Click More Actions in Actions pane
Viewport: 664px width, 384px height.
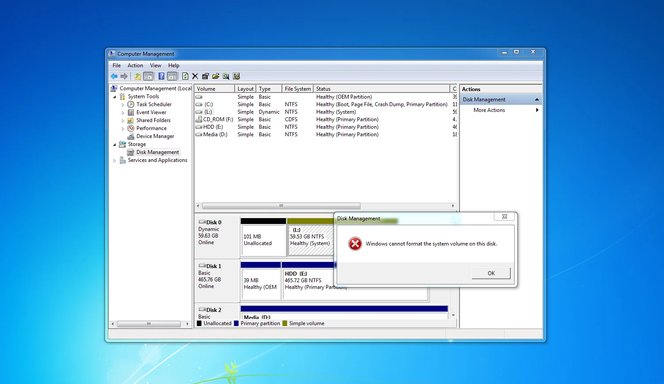489,110
